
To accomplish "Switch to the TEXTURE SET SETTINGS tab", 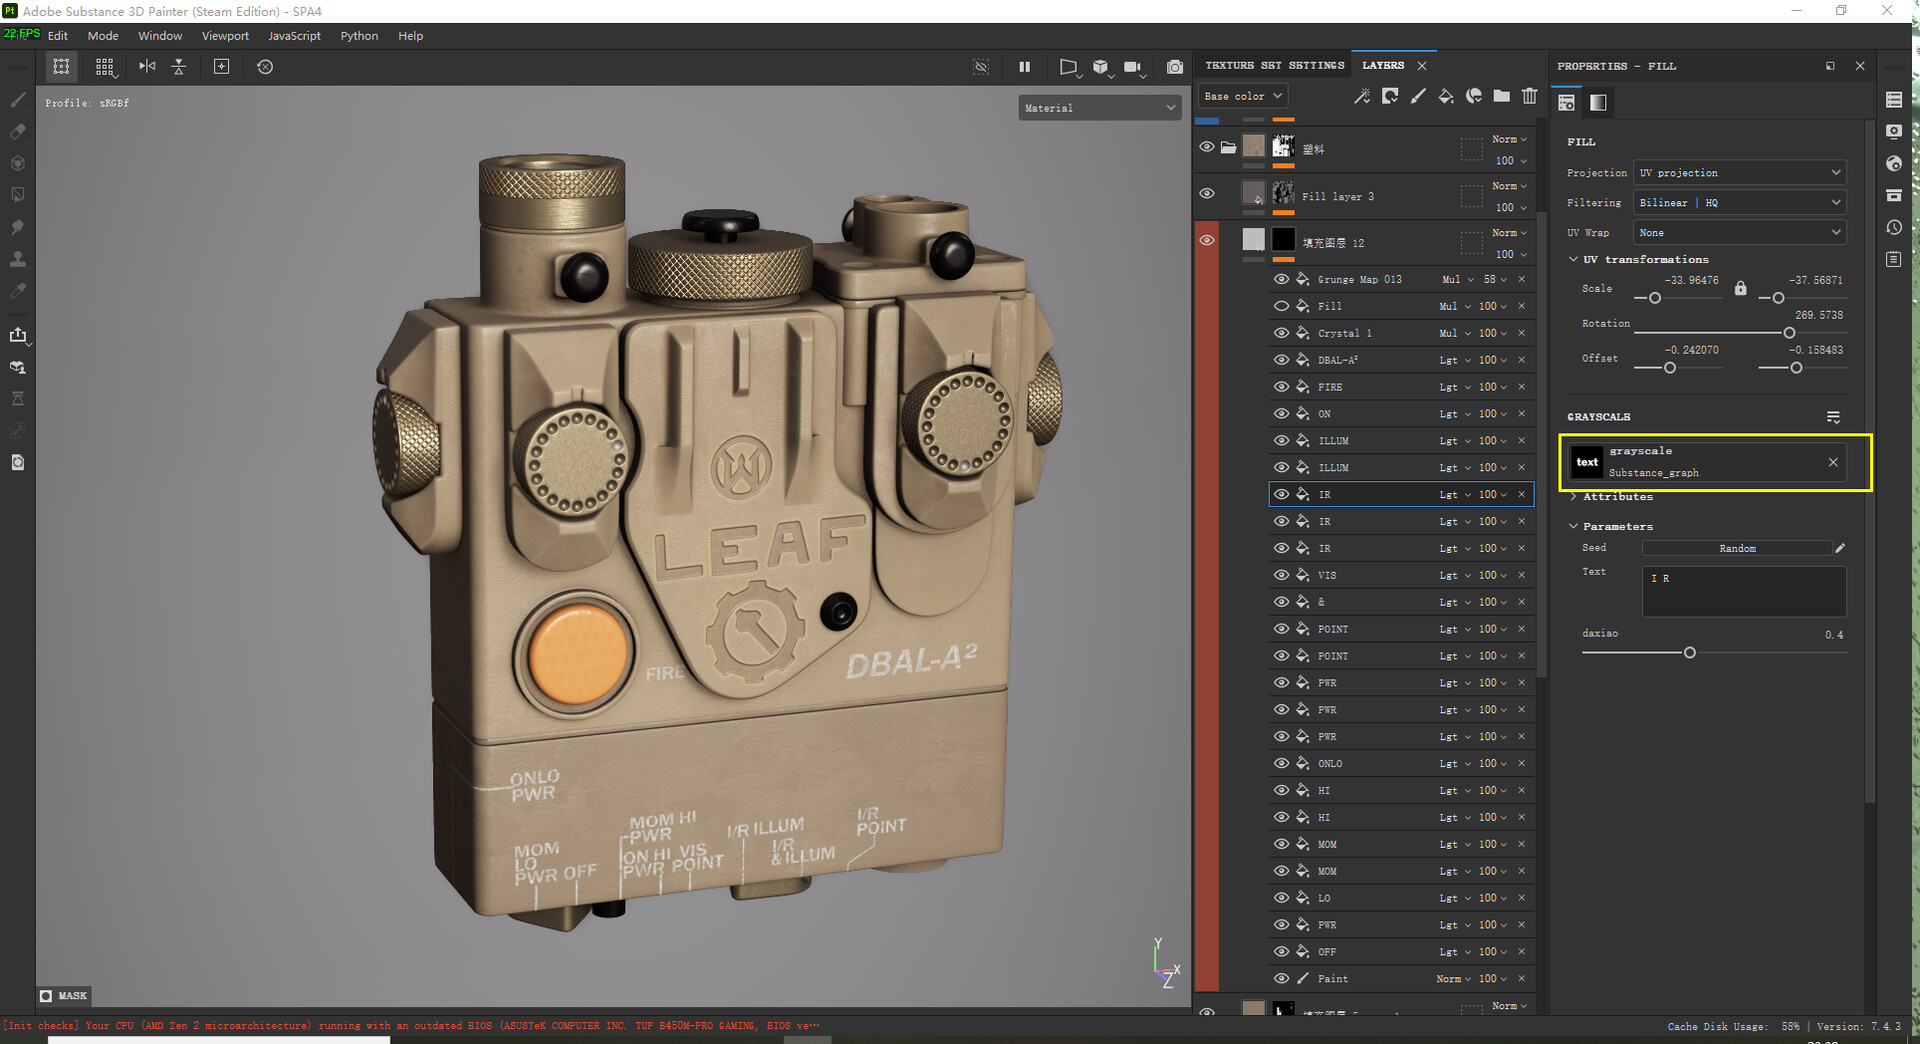I will (1274, 64).
